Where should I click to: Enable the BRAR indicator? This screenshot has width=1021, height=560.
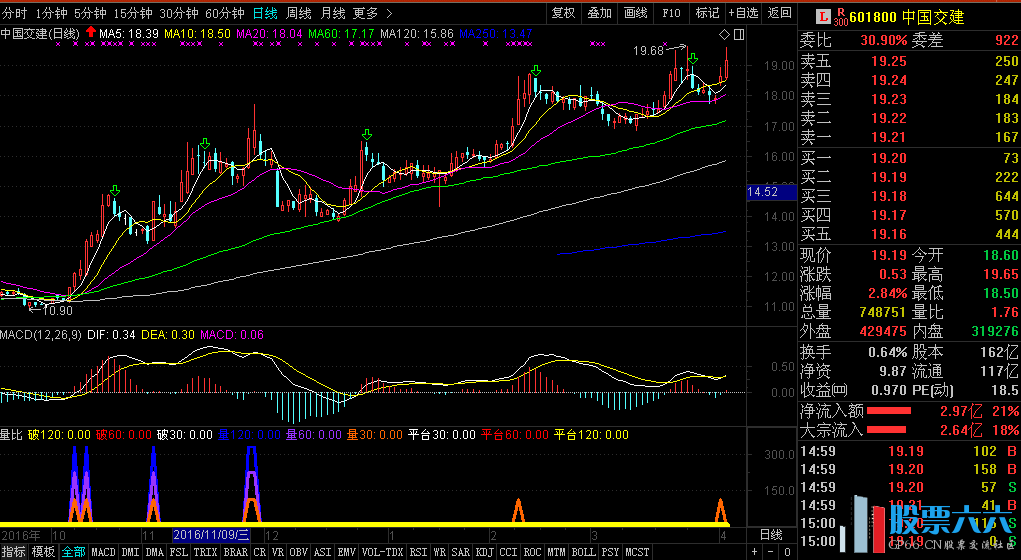click(x=236, y=552)
